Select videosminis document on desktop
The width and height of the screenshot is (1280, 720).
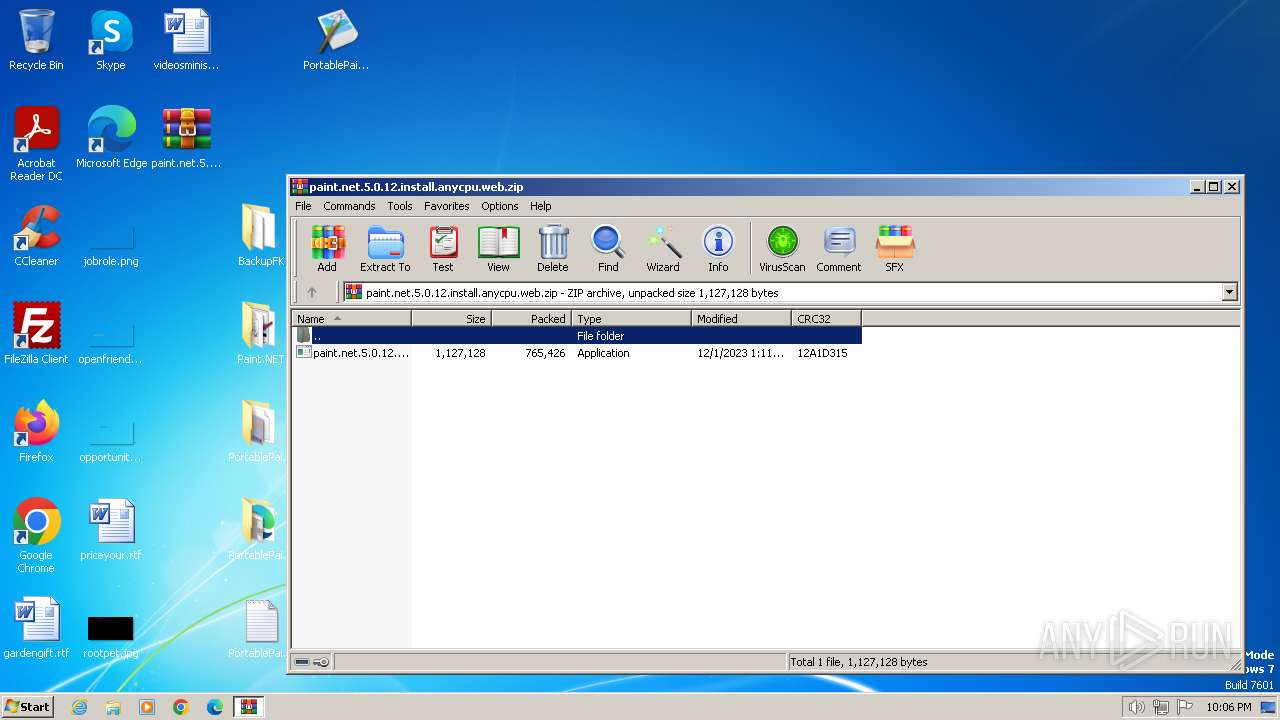187,41
